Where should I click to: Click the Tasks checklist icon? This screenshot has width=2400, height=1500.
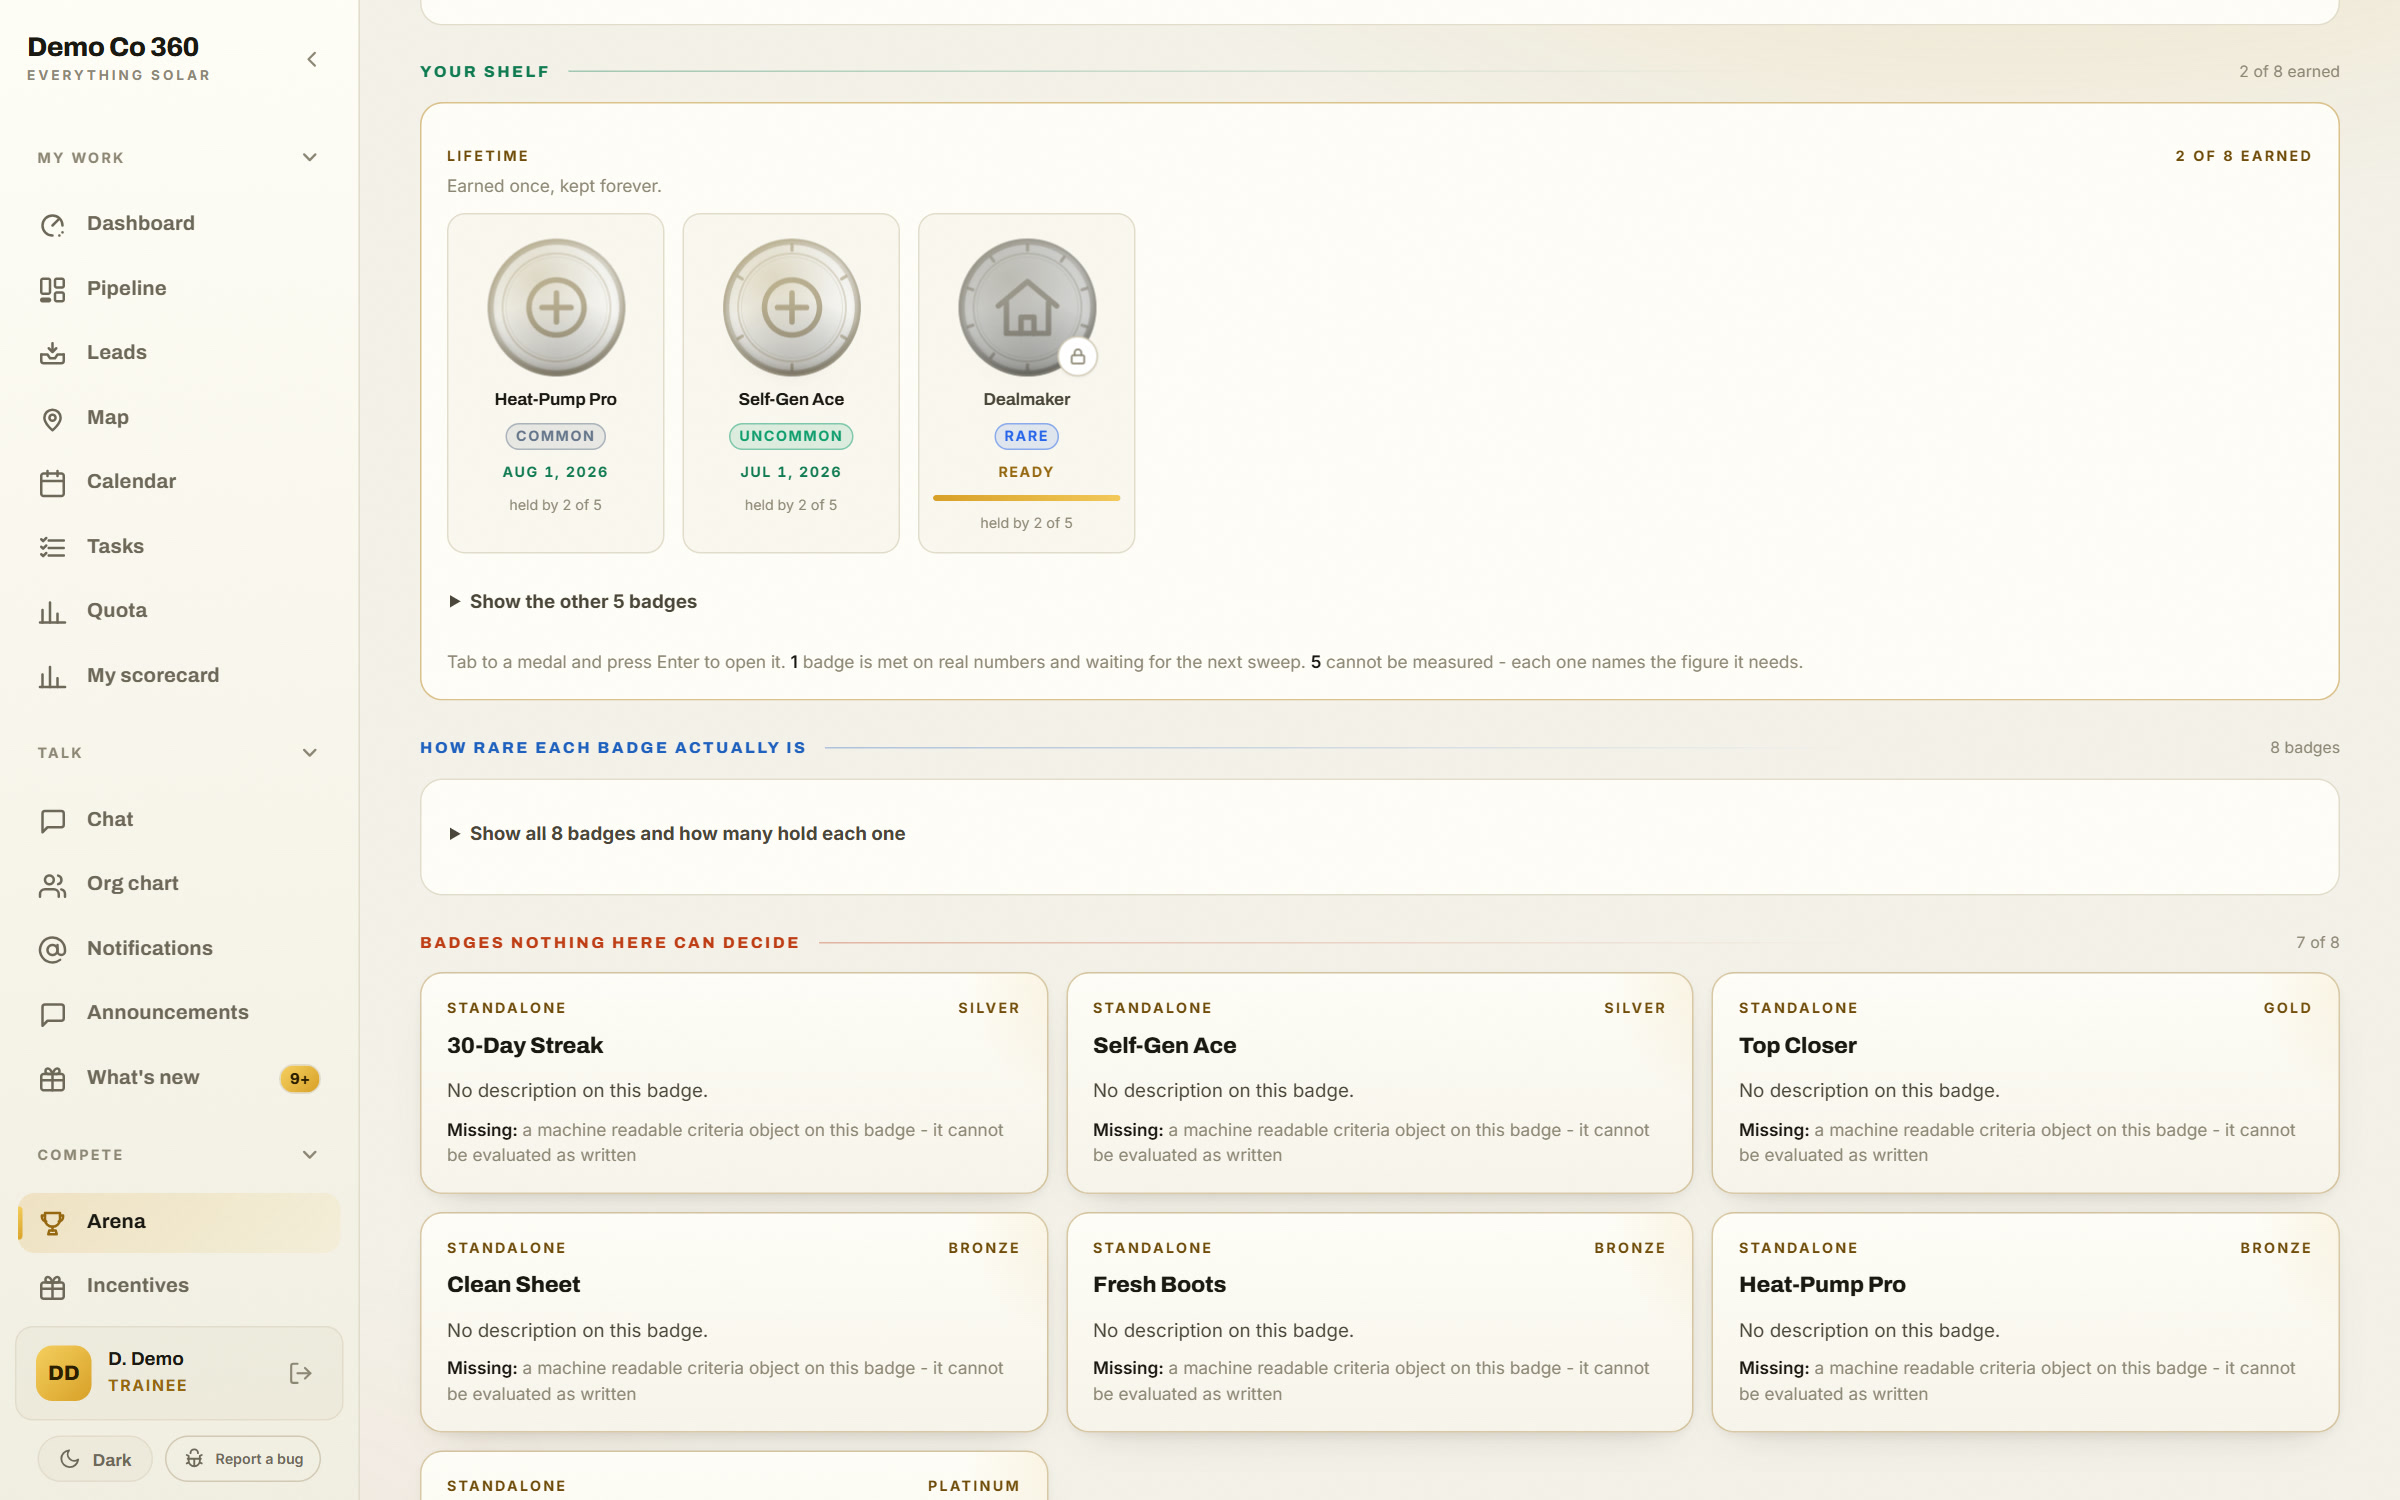52,547
